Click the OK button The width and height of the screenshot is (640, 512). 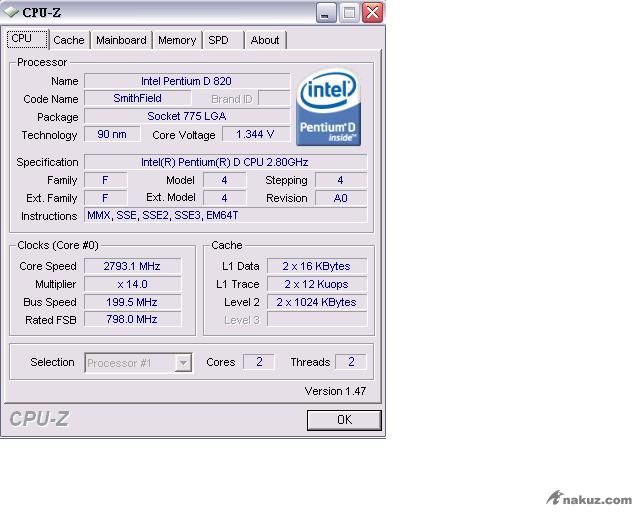click(344, 420)
